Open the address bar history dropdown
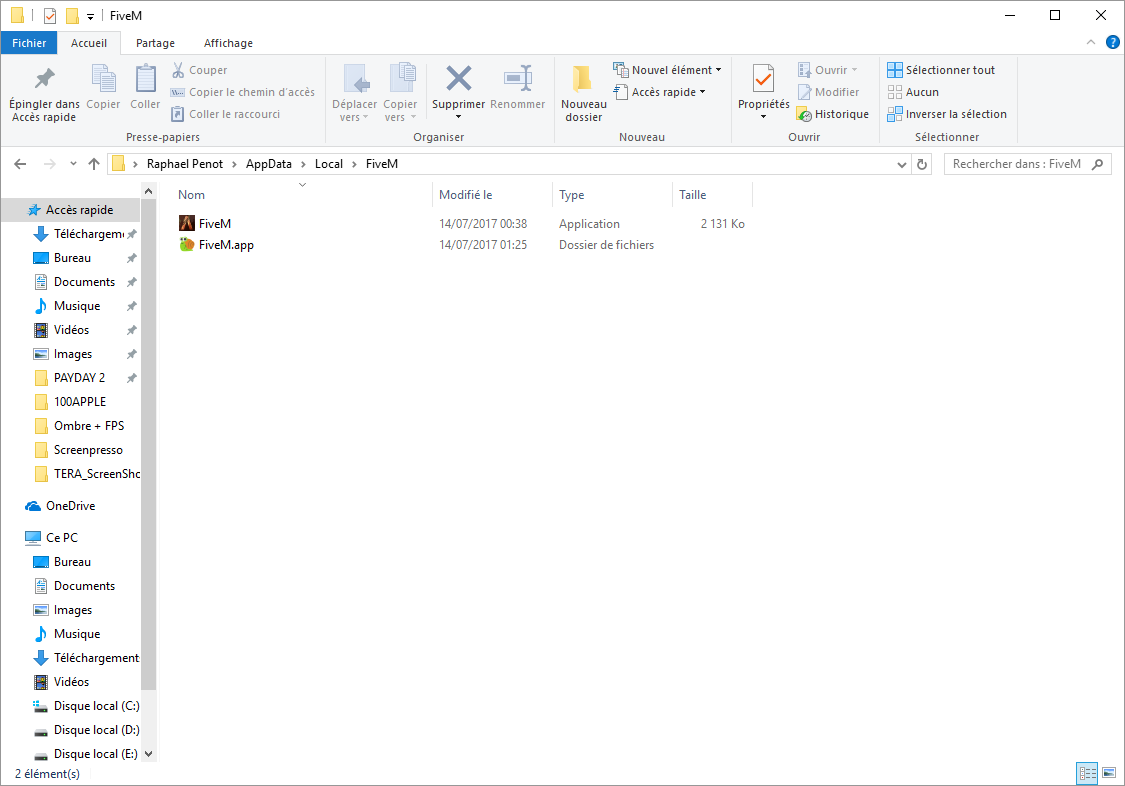 click(x=902, y=164)
